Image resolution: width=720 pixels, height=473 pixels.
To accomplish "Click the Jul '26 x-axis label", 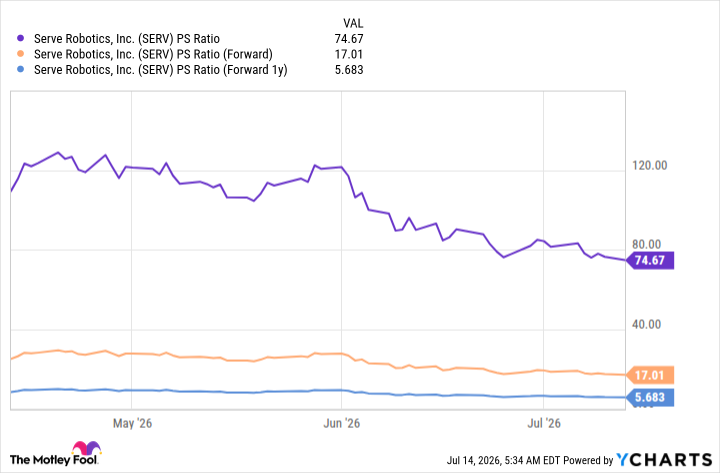I will pyautogui.click(x=544, y=423).
